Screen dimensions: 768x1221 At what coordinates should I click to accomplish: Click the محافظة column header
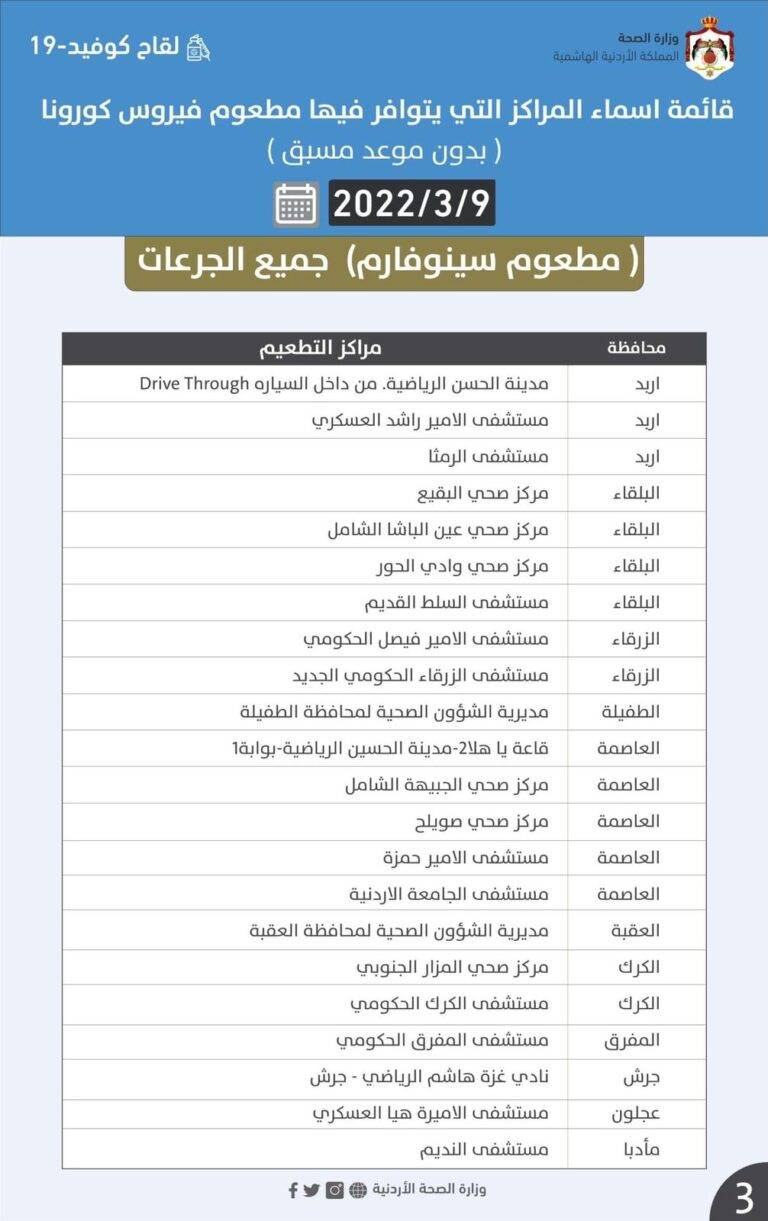click(636, 348)
